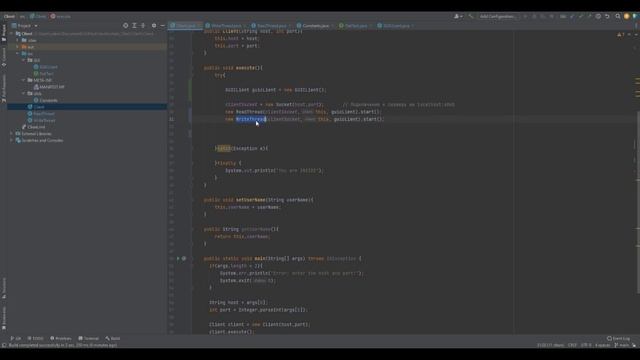The height and width of the screenshot is (360, 640).
Task: Click the build completed status message
Action: click(x=62, y=345)
